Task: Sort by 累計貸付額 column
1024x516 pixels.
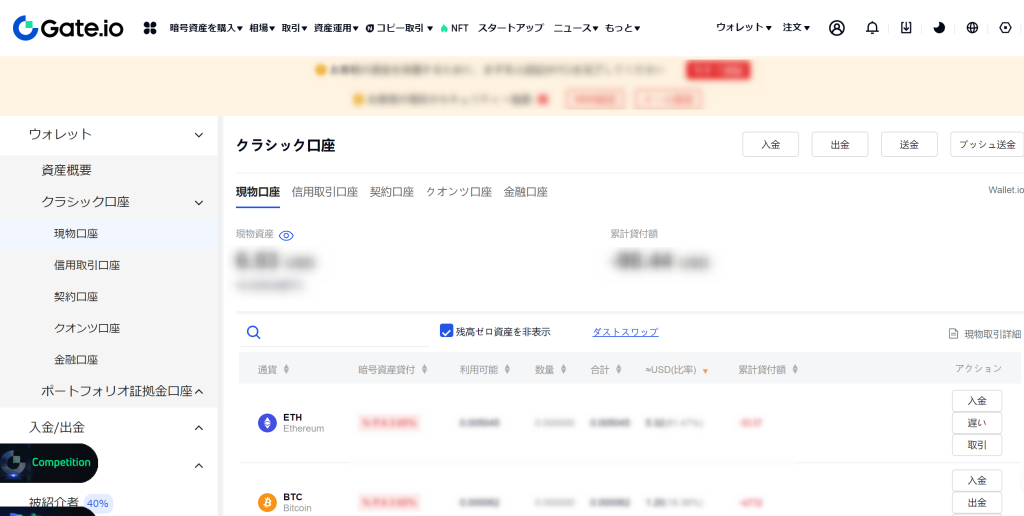Action: point(795,370)
